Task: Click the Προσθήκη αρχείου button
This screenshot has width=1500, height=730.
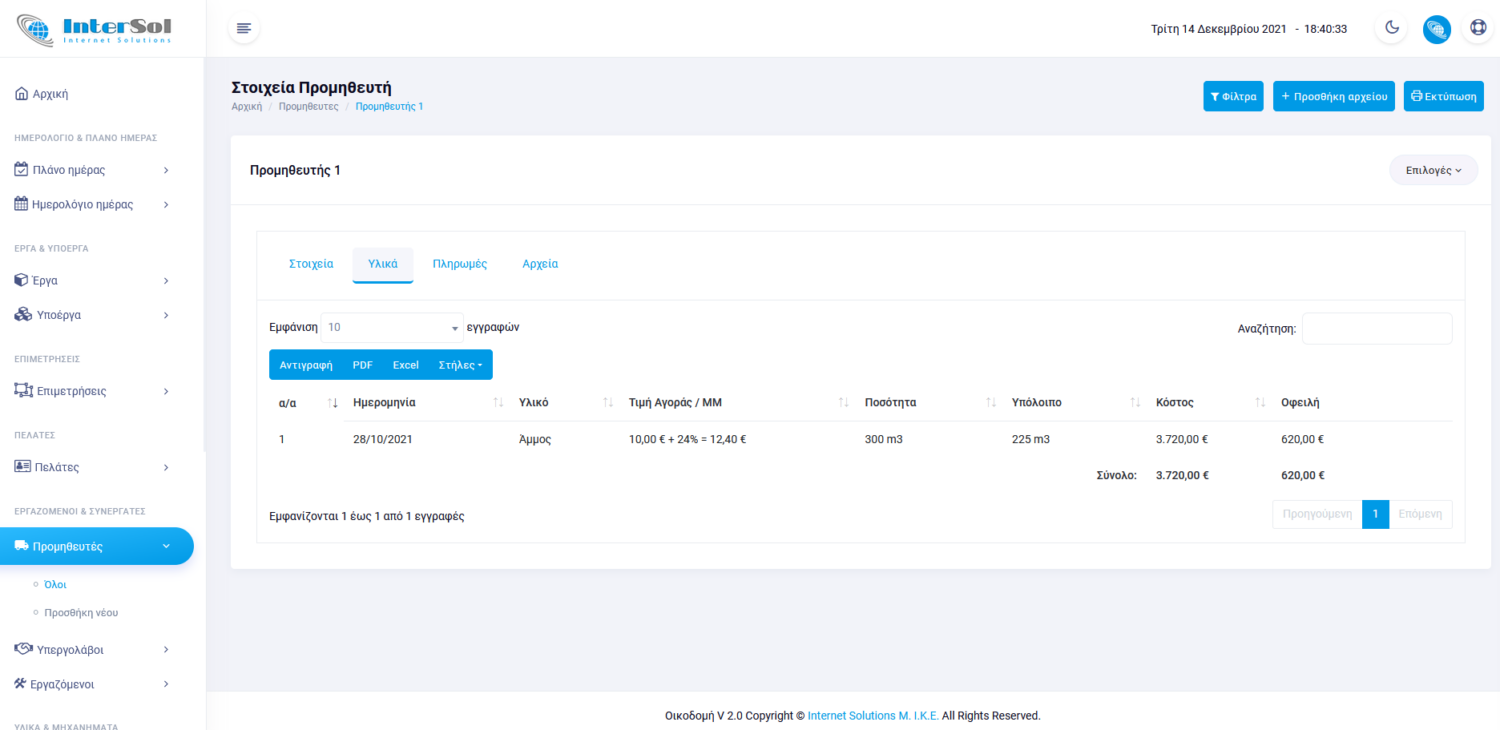Action: (x=1333, y=97)
